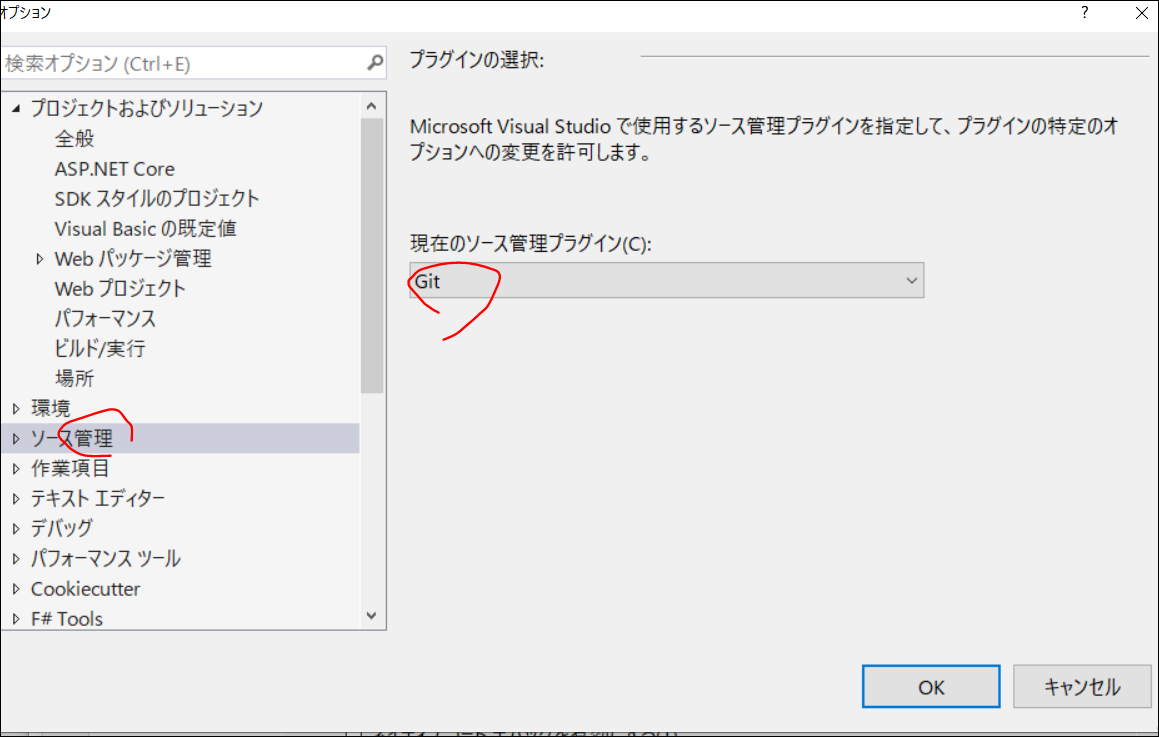Expand the 作業項目 node

16,469
